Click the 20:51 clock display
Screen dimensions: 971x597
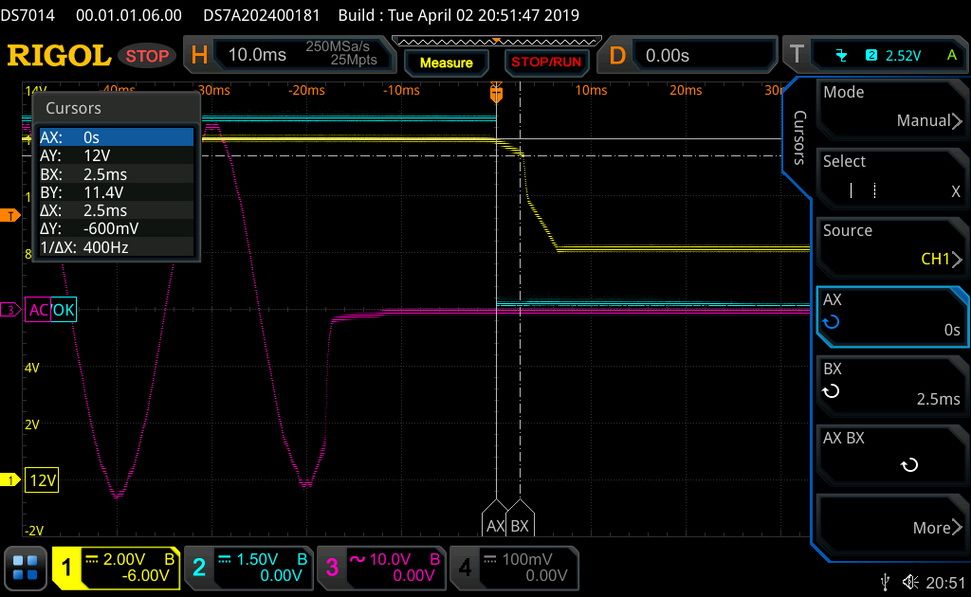(x=945, y=582)
